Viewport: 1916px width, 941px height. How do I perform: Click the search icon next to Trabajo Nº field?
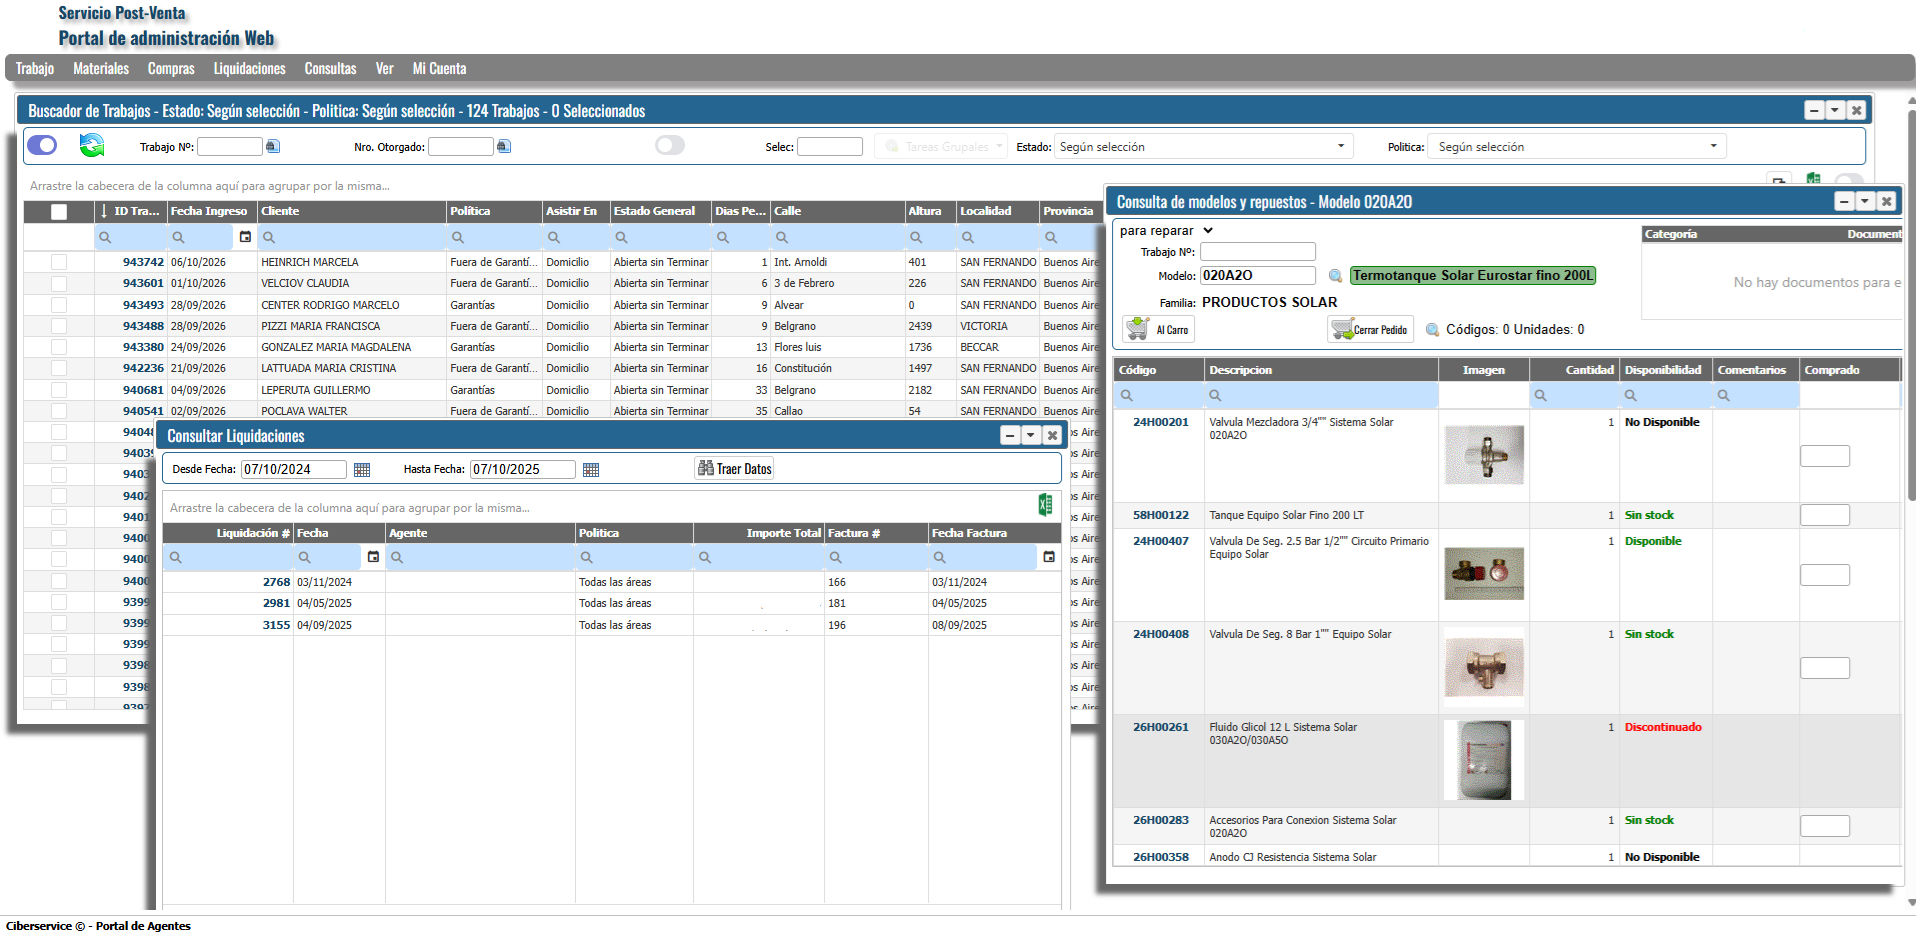click(273, 147)
